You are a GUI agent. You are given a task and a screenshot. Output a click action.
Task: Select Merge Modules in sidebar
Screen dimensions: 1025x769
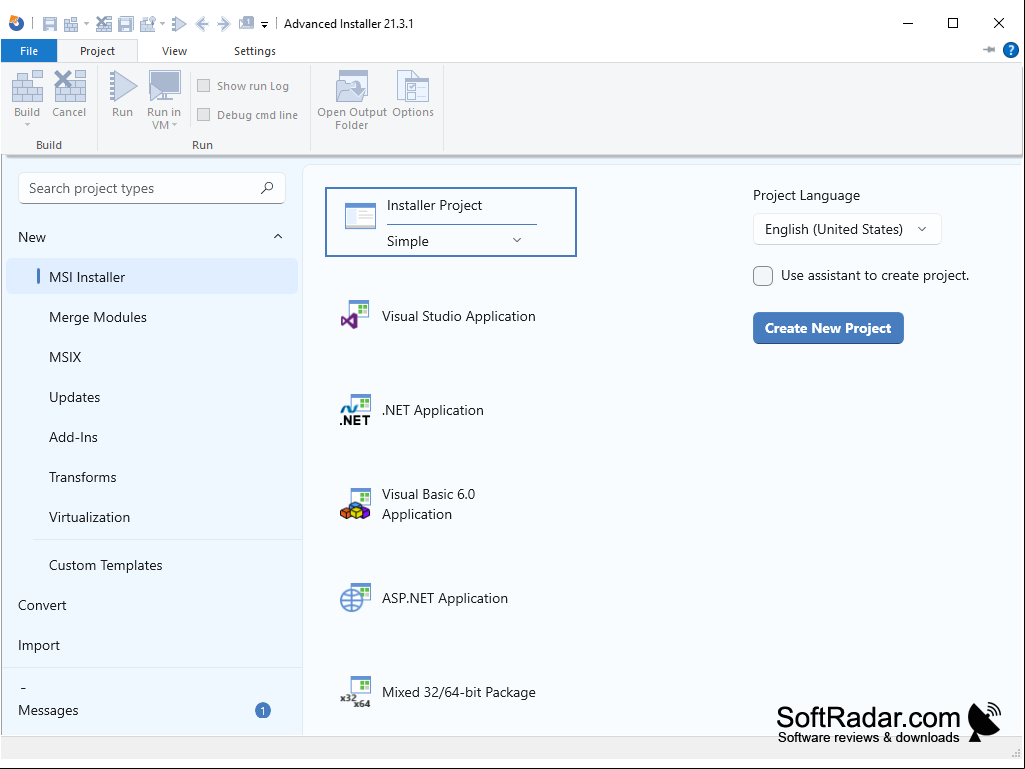pos(98,317)
